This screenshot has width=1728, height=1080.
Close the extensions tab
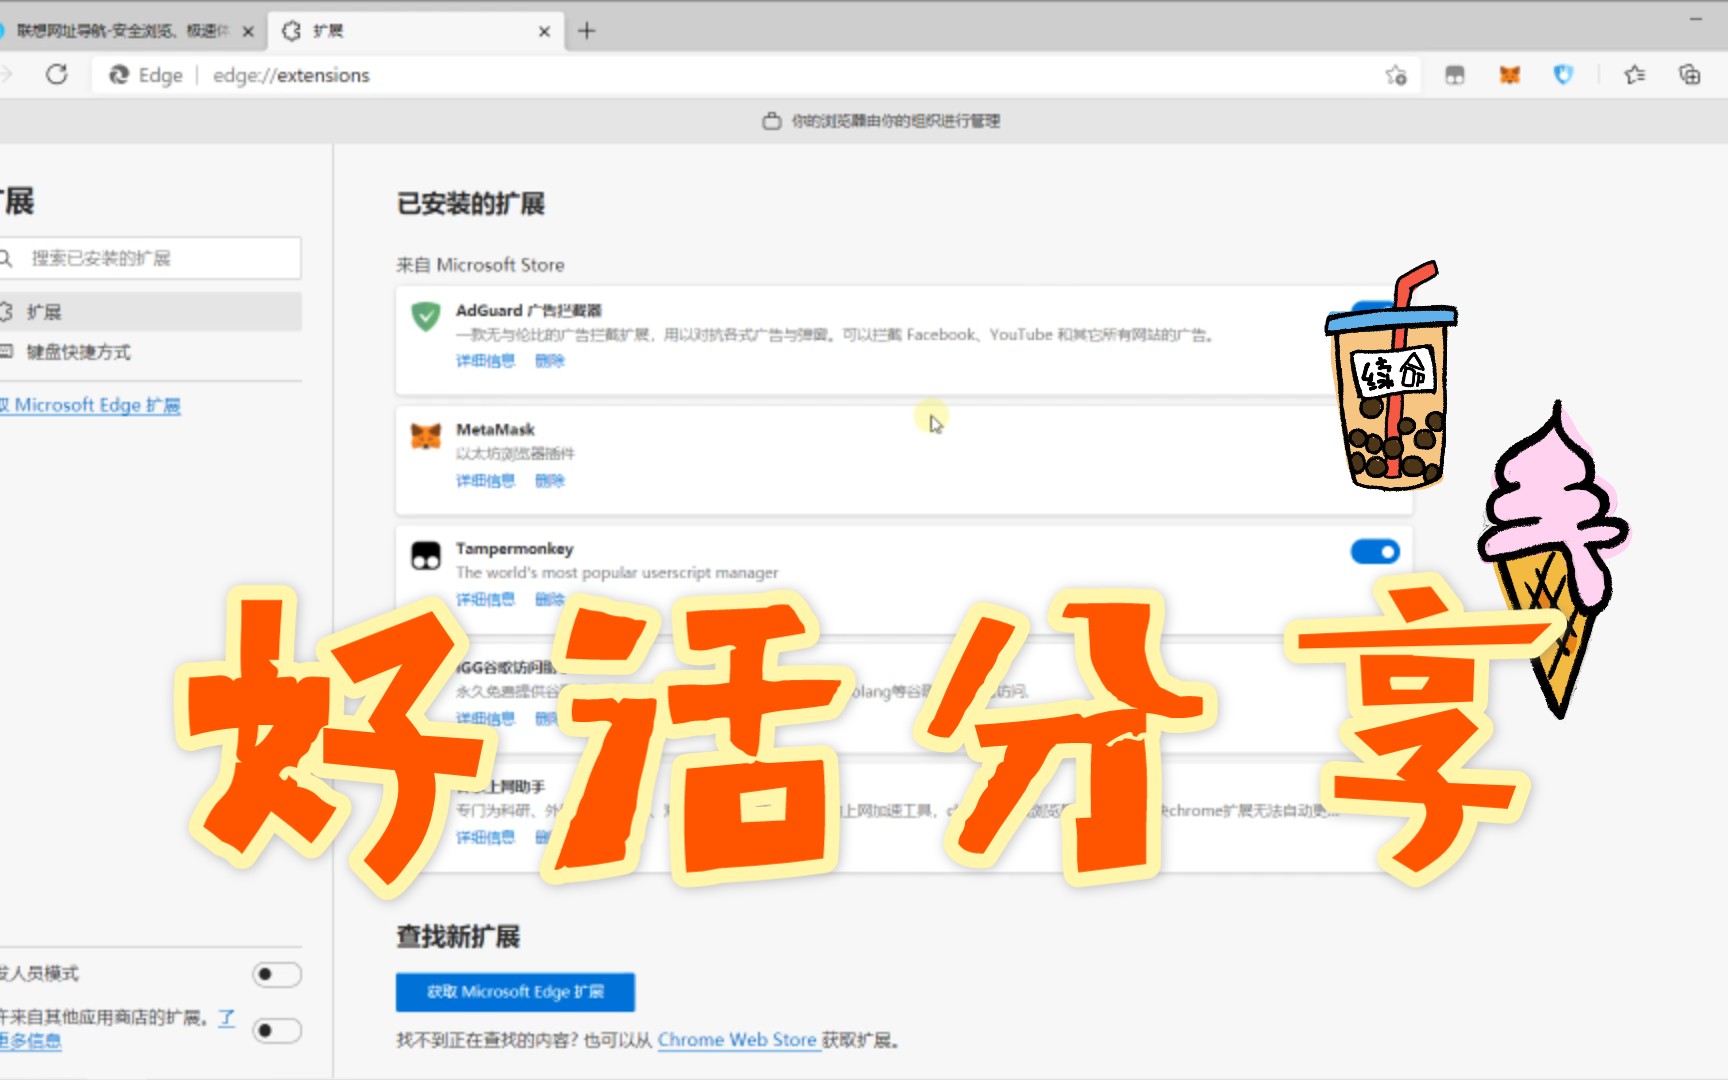544,32
